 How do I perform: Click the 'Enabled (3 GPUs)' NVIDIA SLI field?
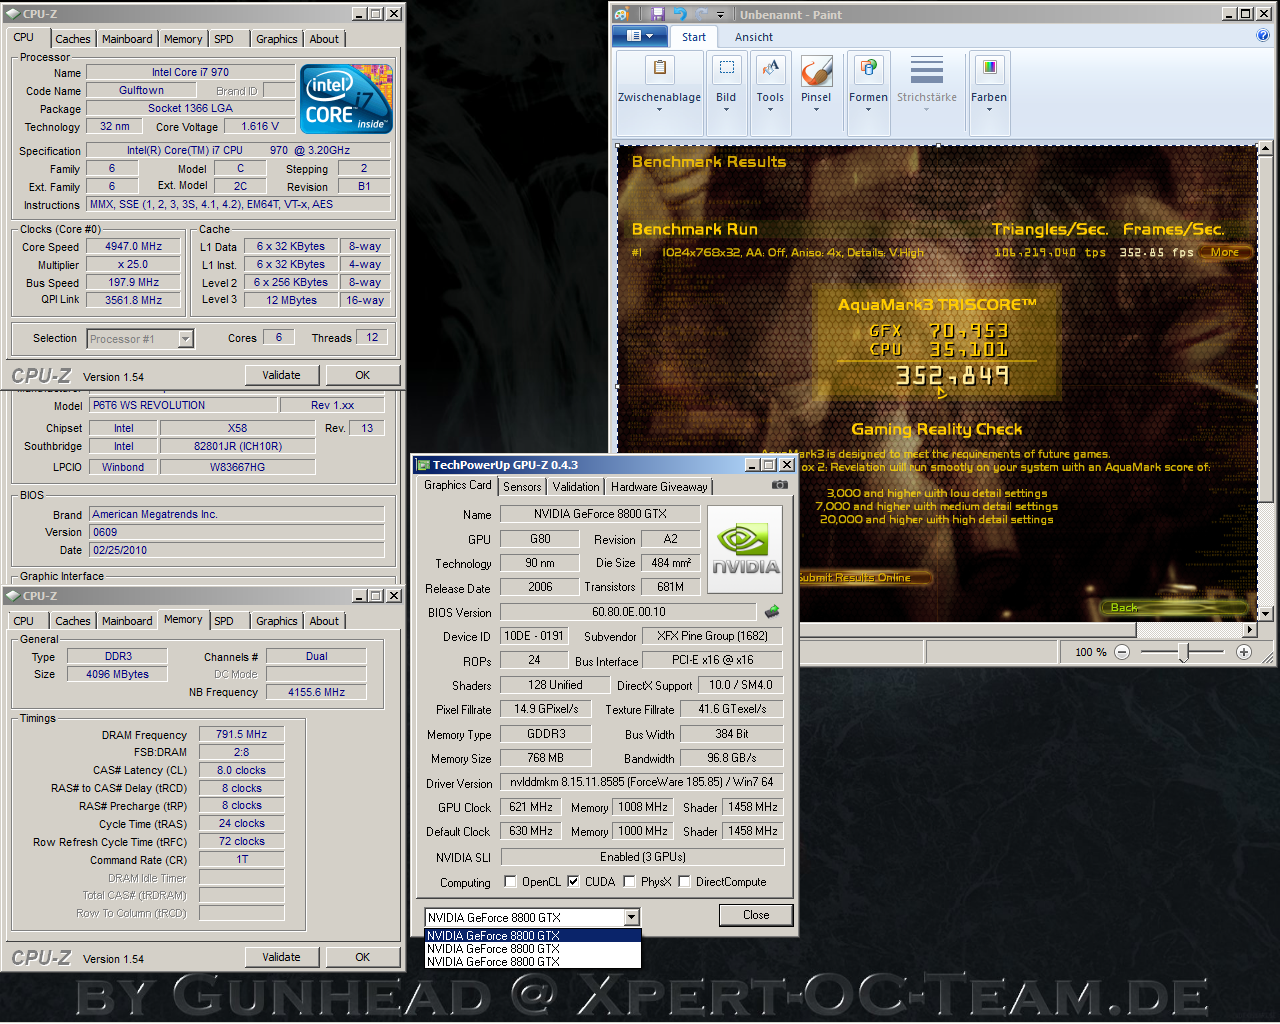(x=642, y=857)
